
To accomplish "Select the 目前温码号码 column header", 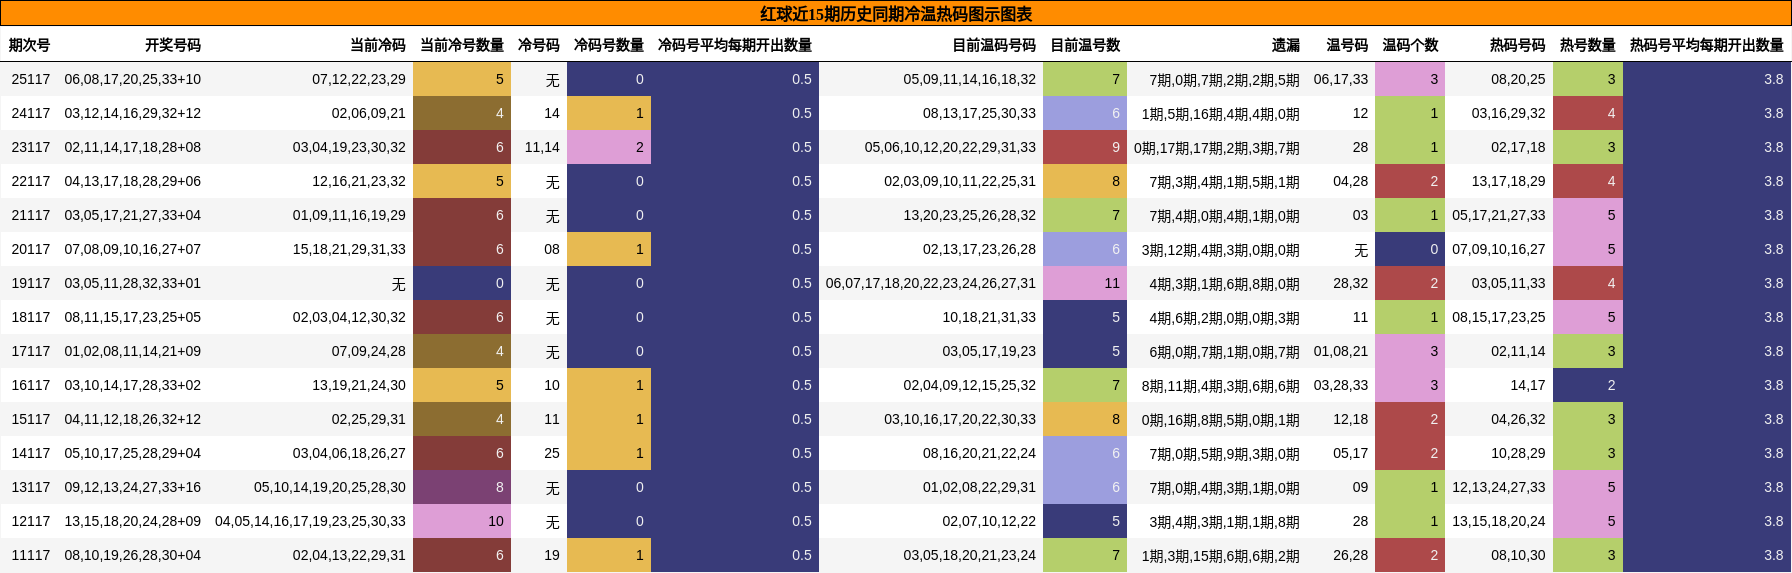I will (994, 45).
